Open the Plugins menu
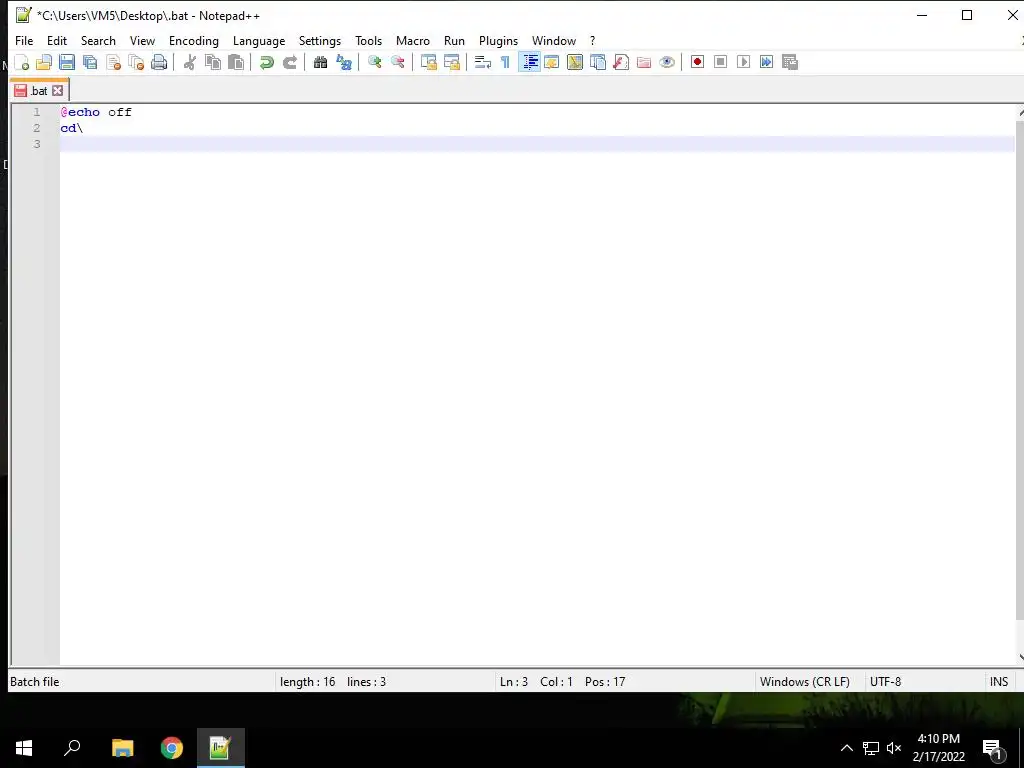1024x768 pixels. point(498,40)
